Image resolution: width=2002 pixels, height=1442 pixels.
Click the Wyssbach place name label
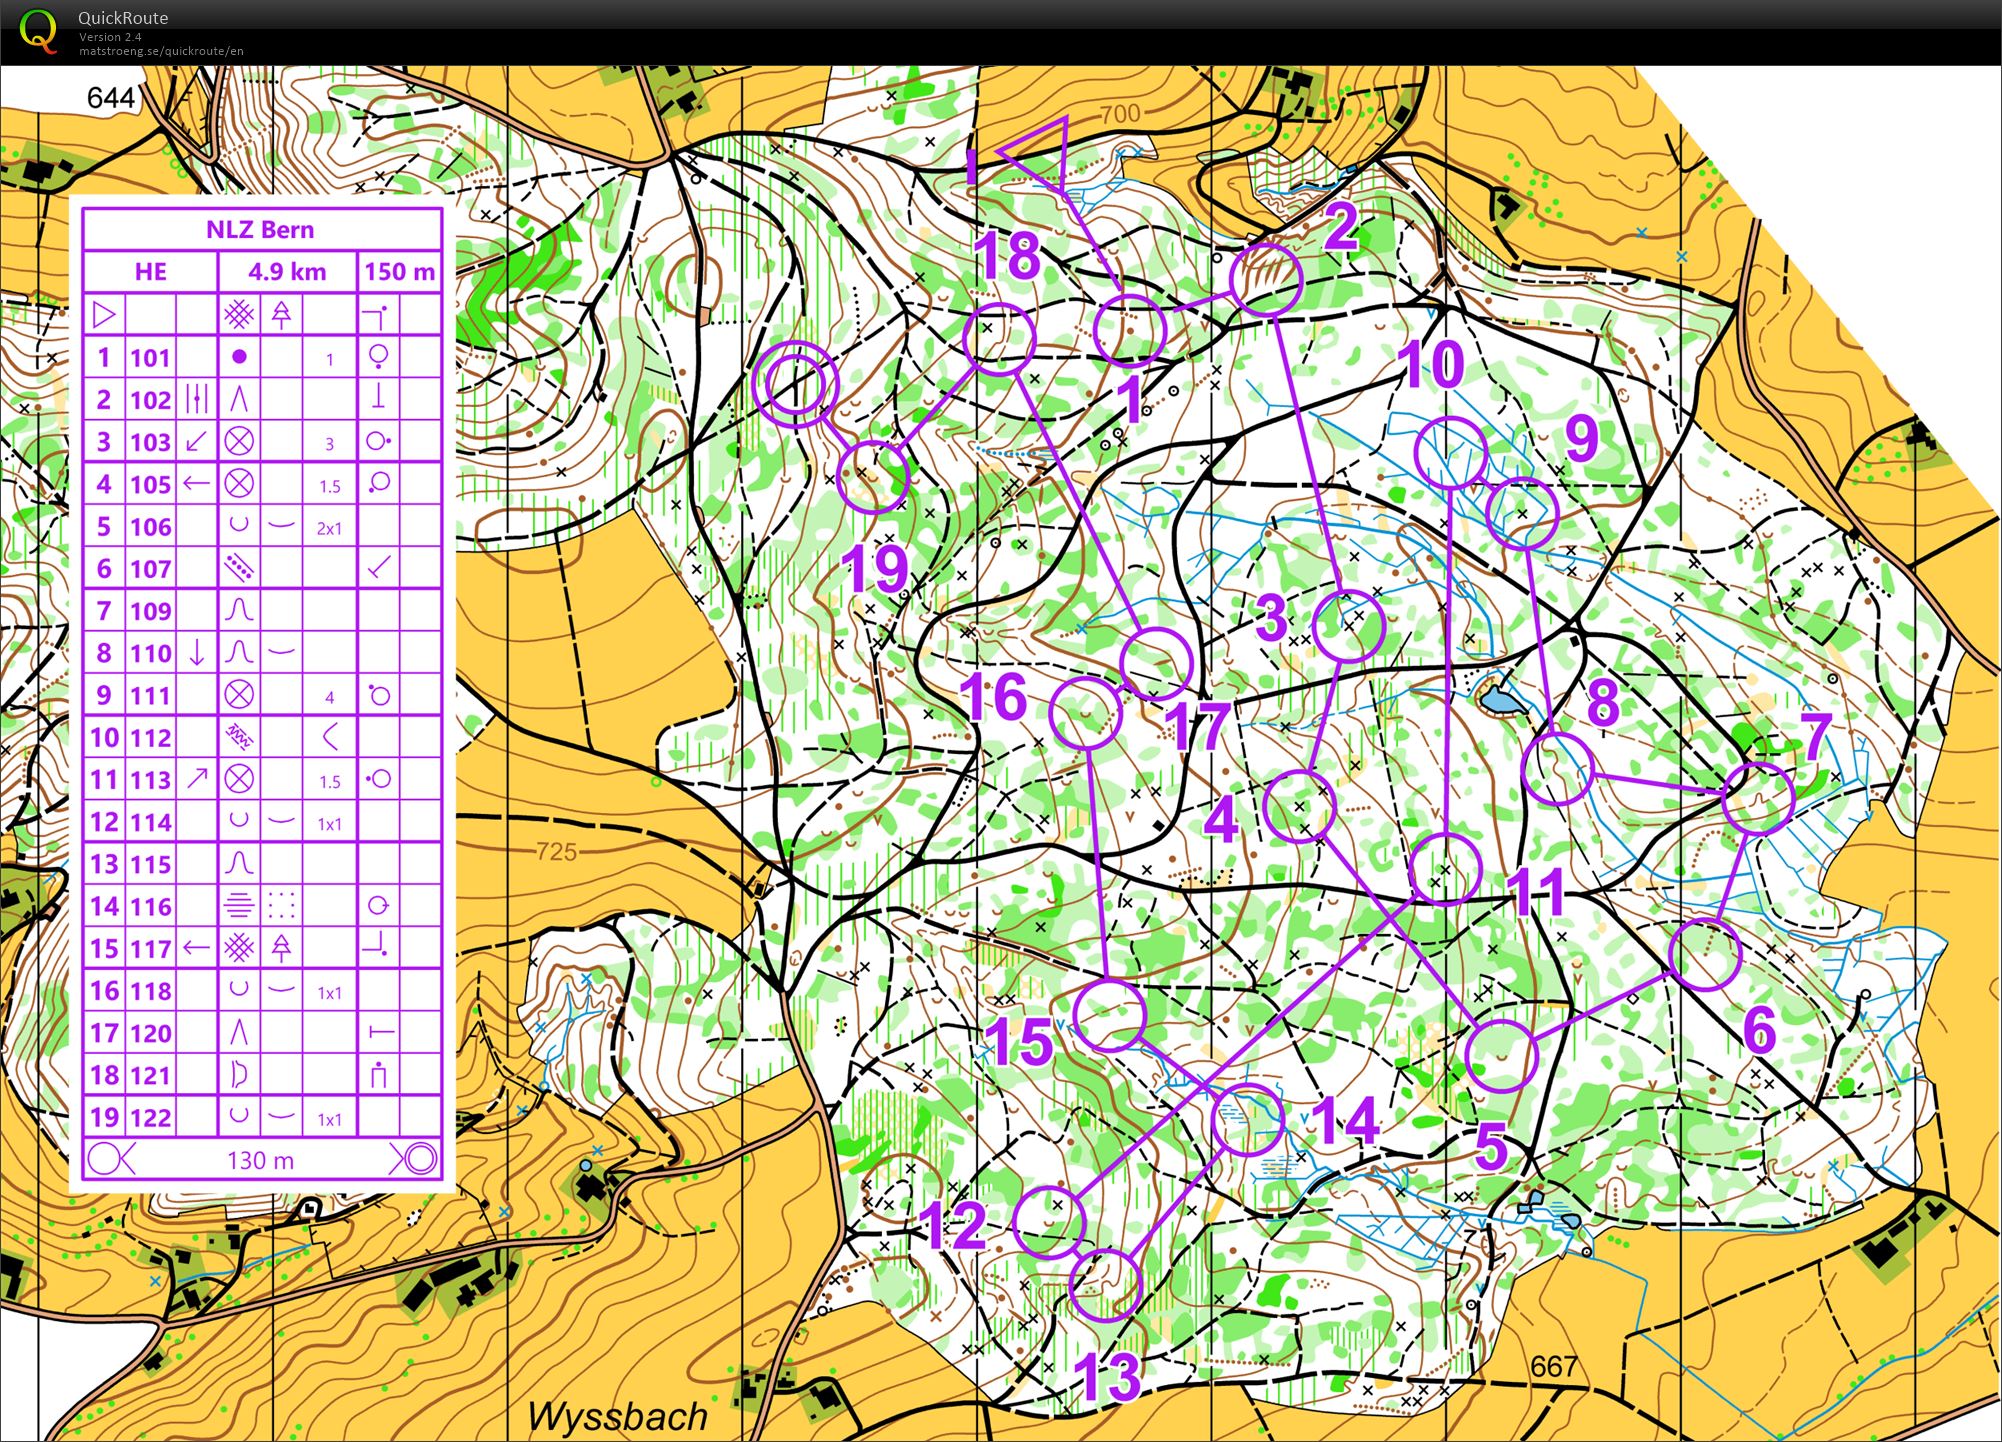617,1416
